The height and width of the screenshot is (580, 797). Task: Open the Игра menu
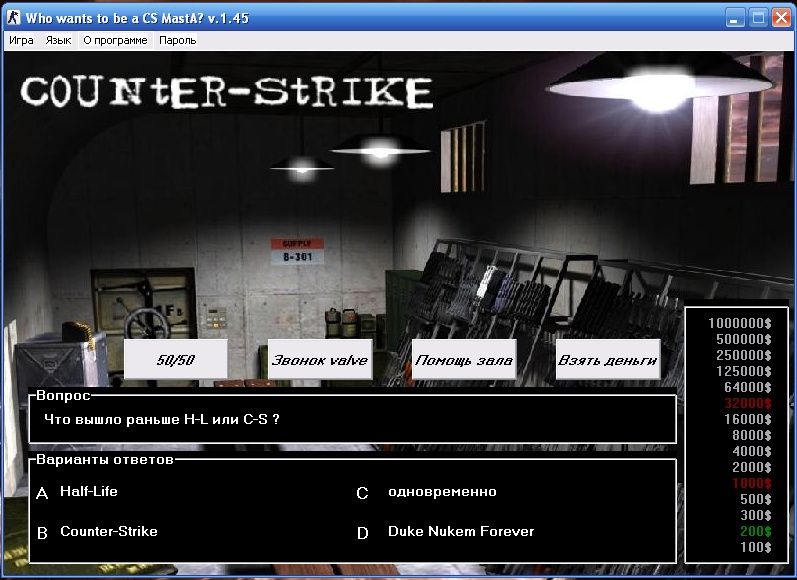(21, 41)
